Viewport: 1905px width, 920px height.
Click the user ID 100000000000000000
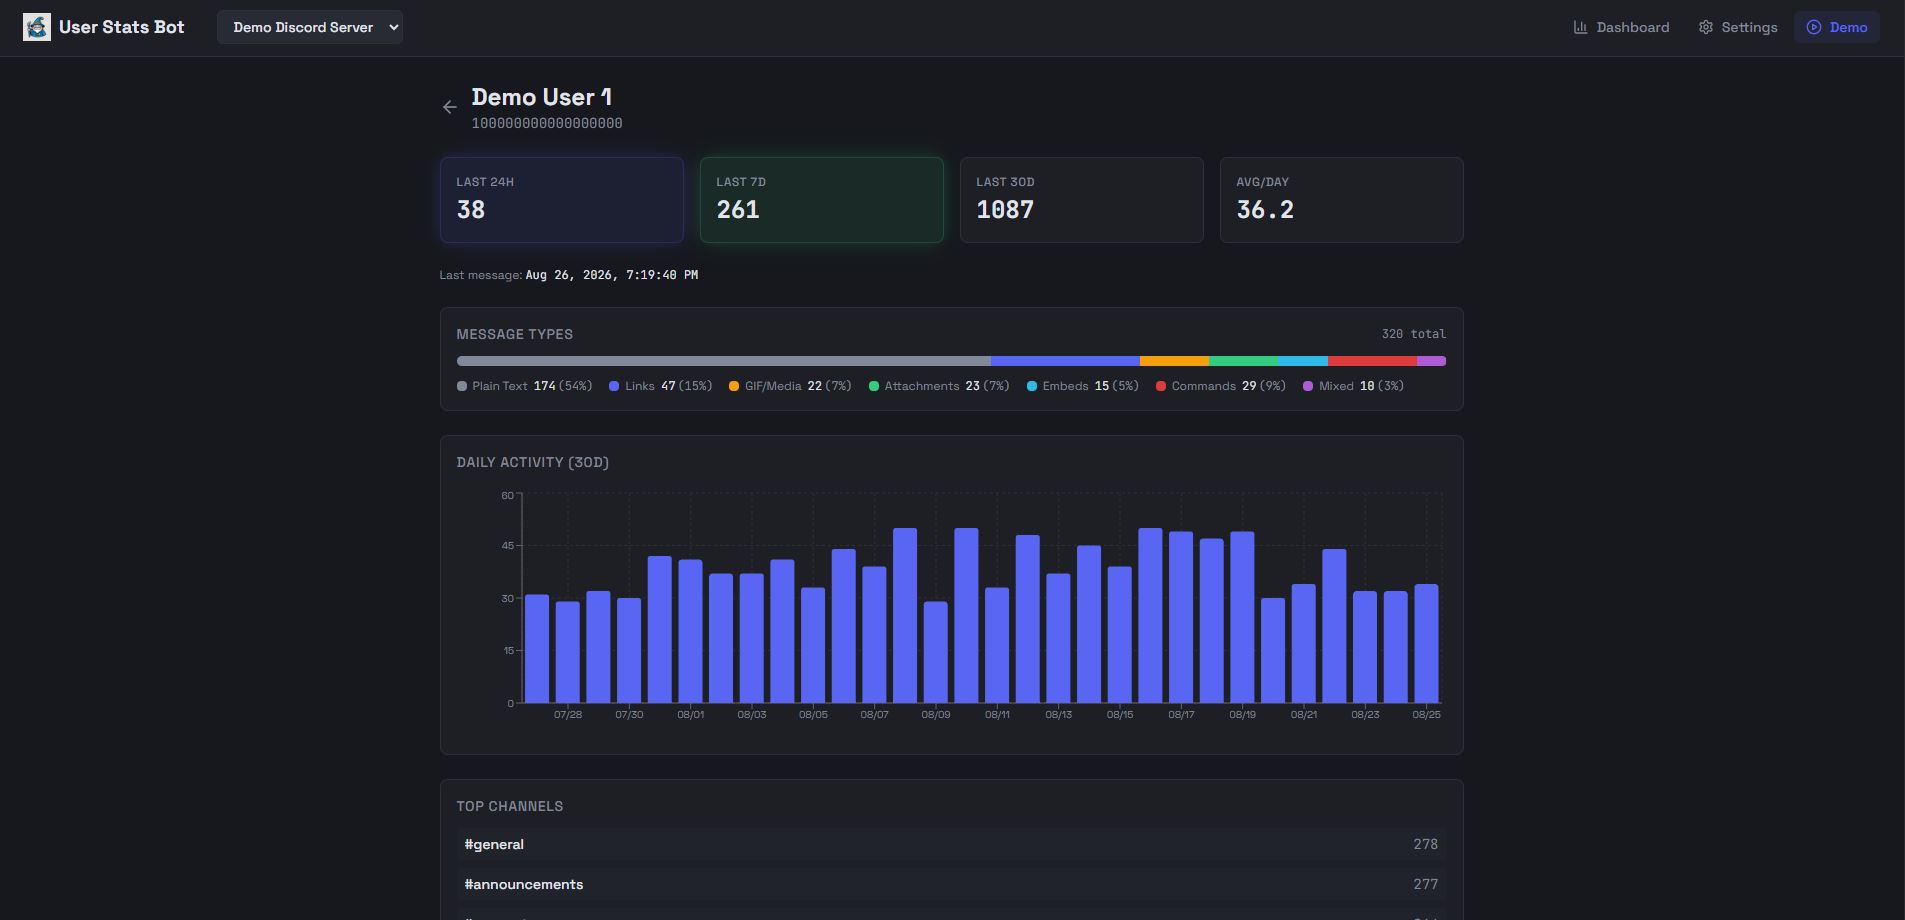[x=547, y=123]
